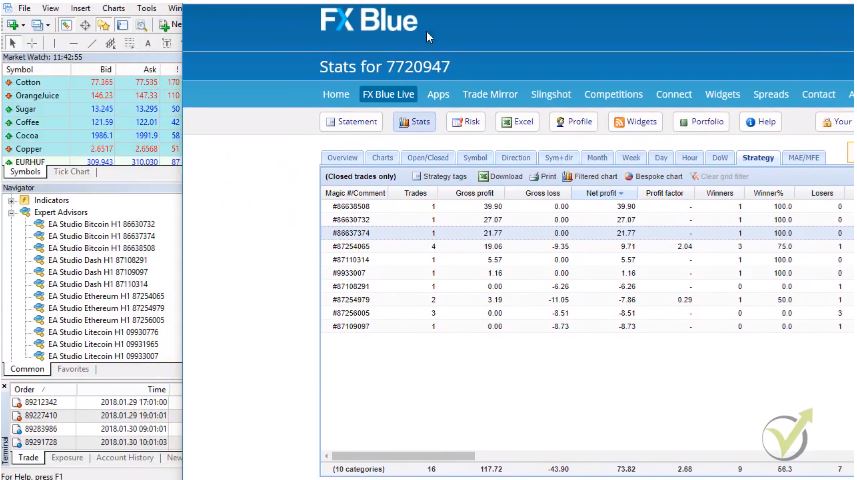The width and height of the screenshot is (857, 480).
Task: Open Trade Mirror nav link
Action: [490, 94]
